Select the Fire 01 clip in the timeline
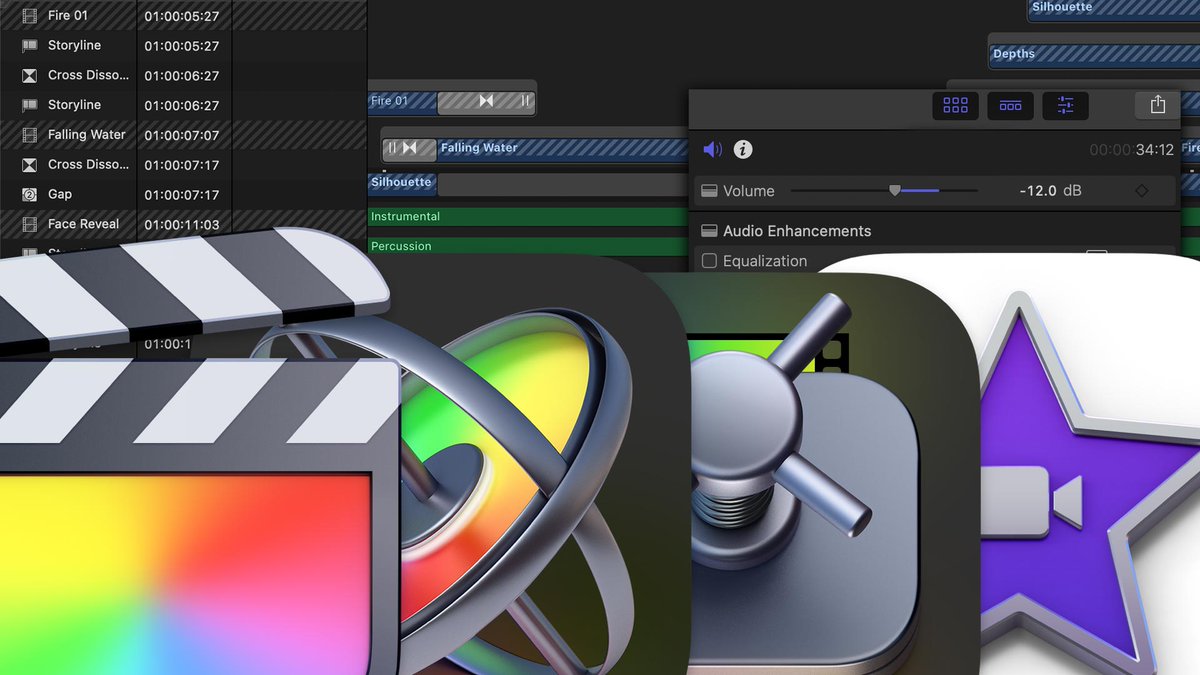 click(x=403, y=101)
